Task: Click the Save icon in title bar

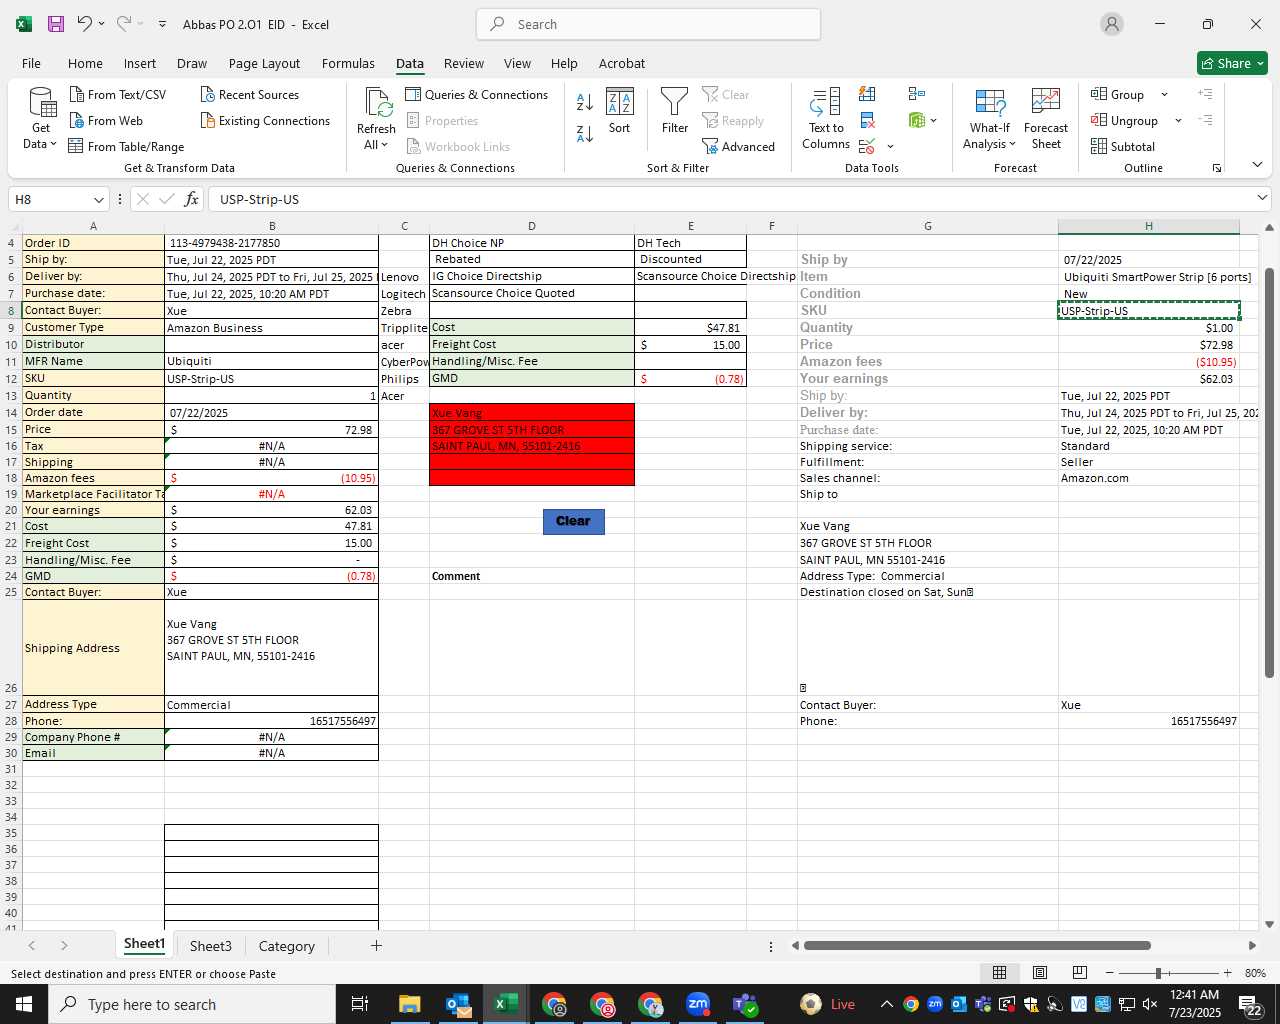Action: [x=56, y=24]
